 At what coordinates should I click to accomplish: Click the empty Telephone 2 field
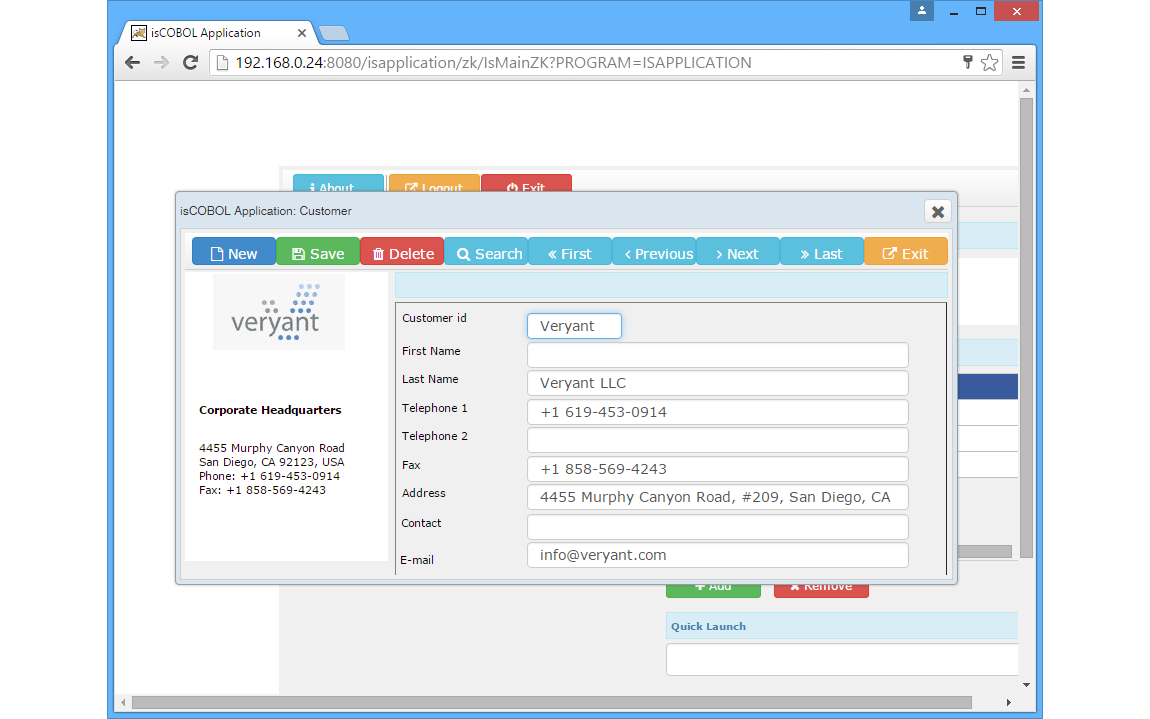click(x=717, y=440)
